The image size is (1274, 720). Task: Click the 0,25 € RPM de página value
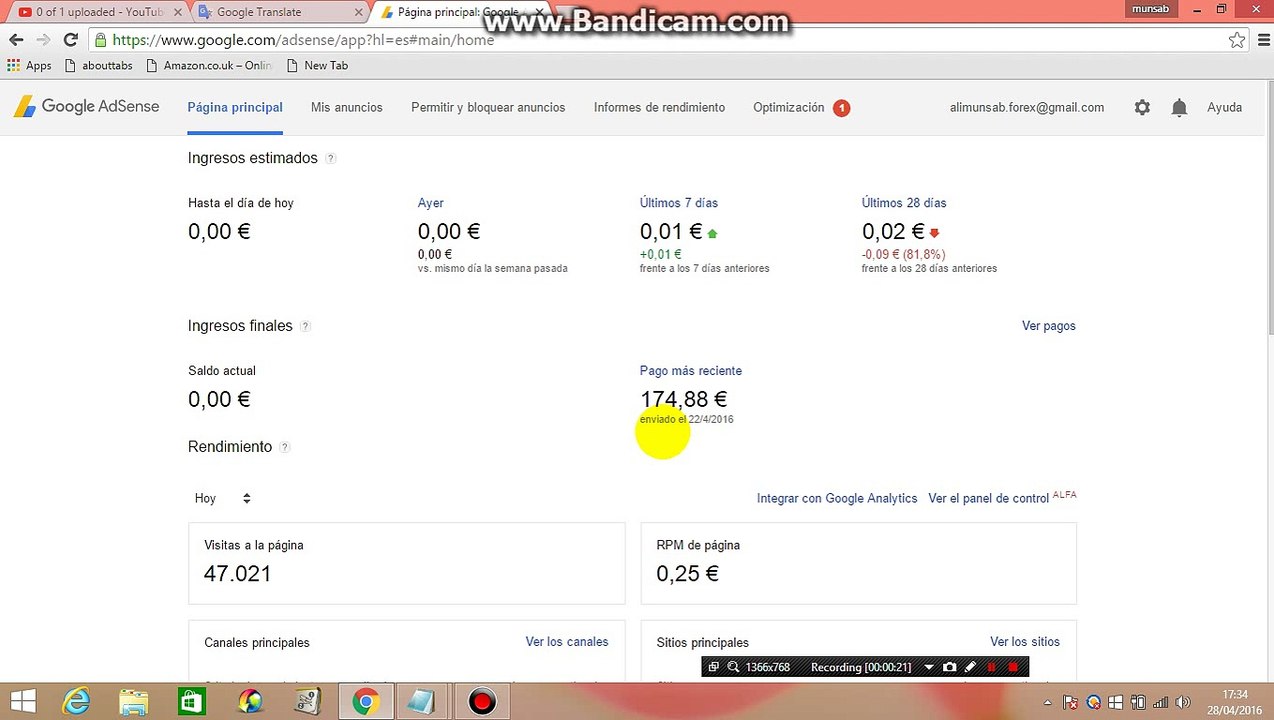(x=687, y=574)
